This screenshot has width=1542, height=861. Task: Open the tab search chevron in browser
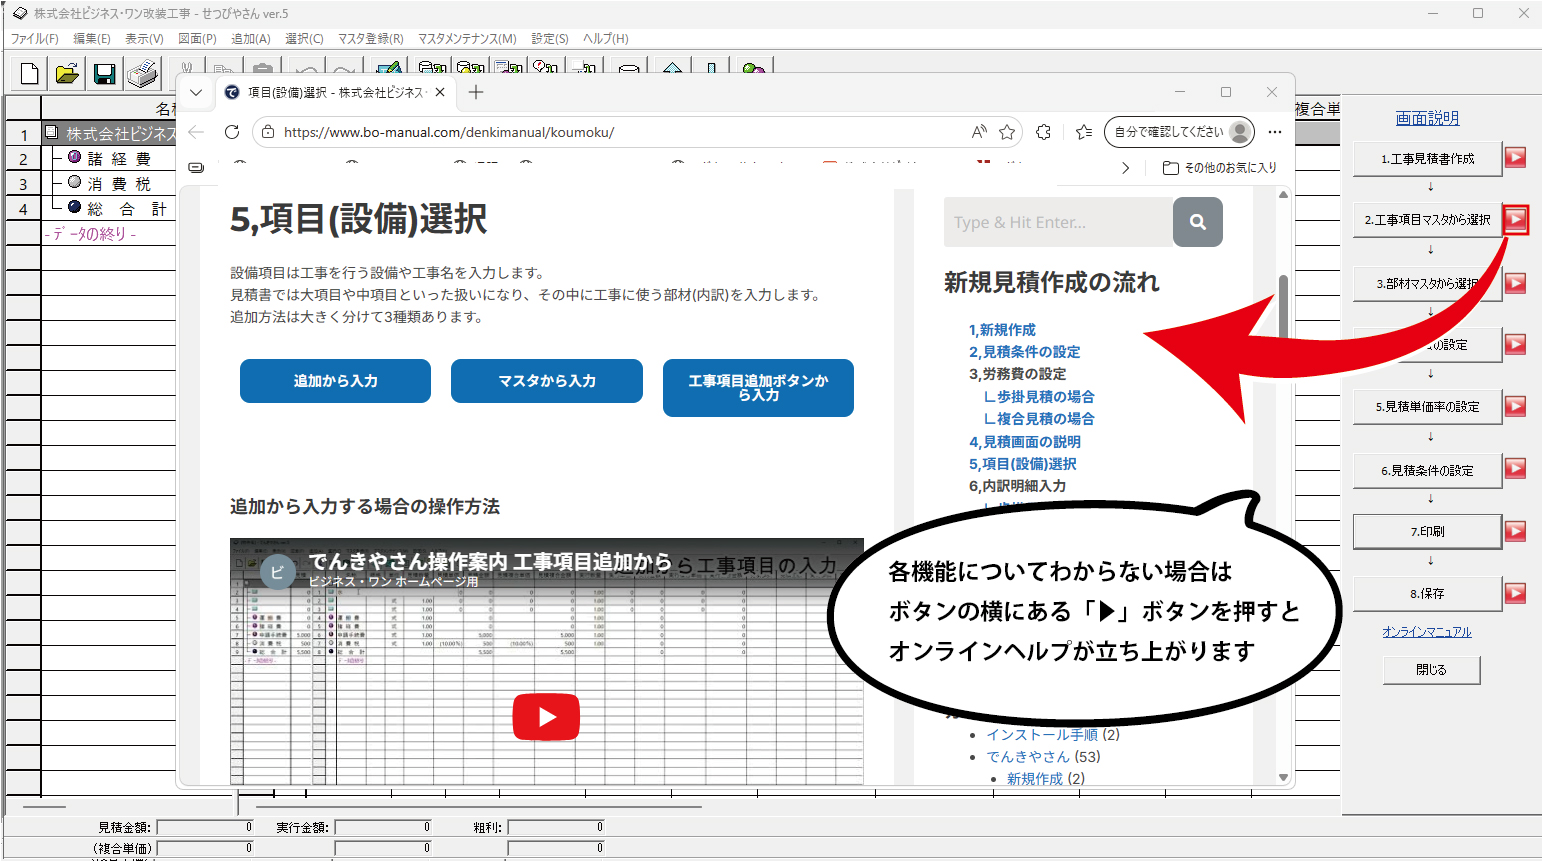tap(196, 92)
